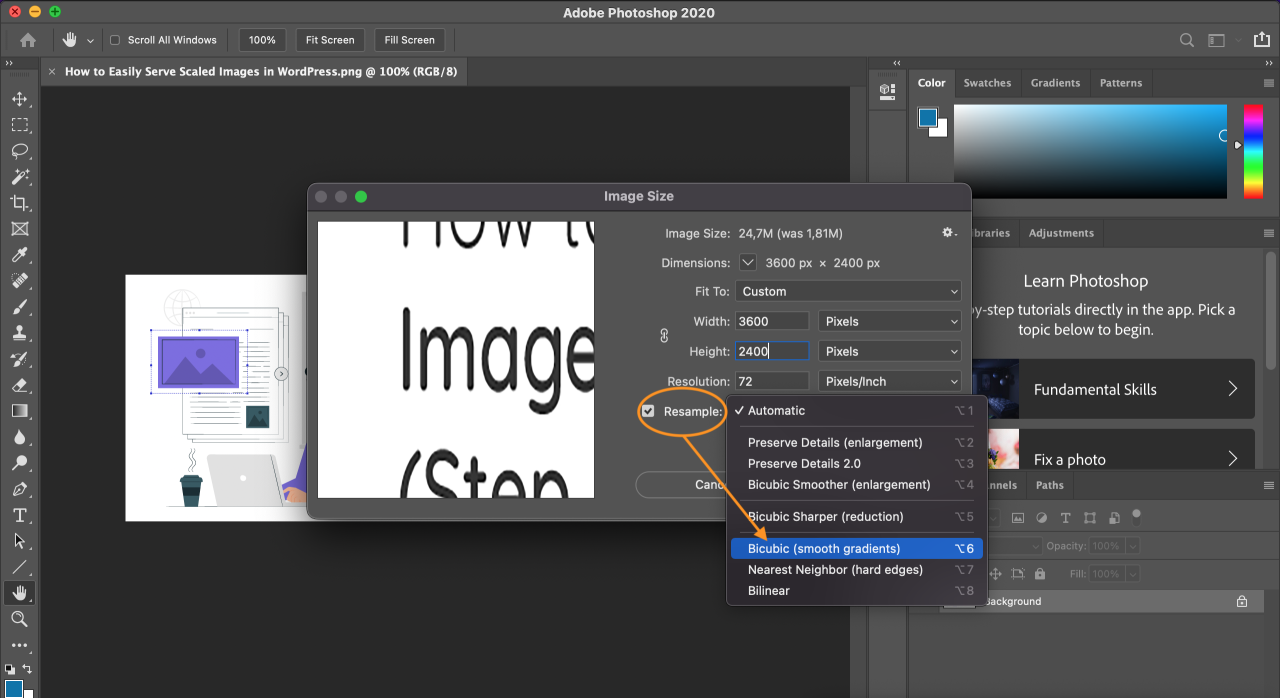Select the Horizontal Type tool
This screenshot has height=698, width=1280.
pyautogui.click(x=19, y=515)
